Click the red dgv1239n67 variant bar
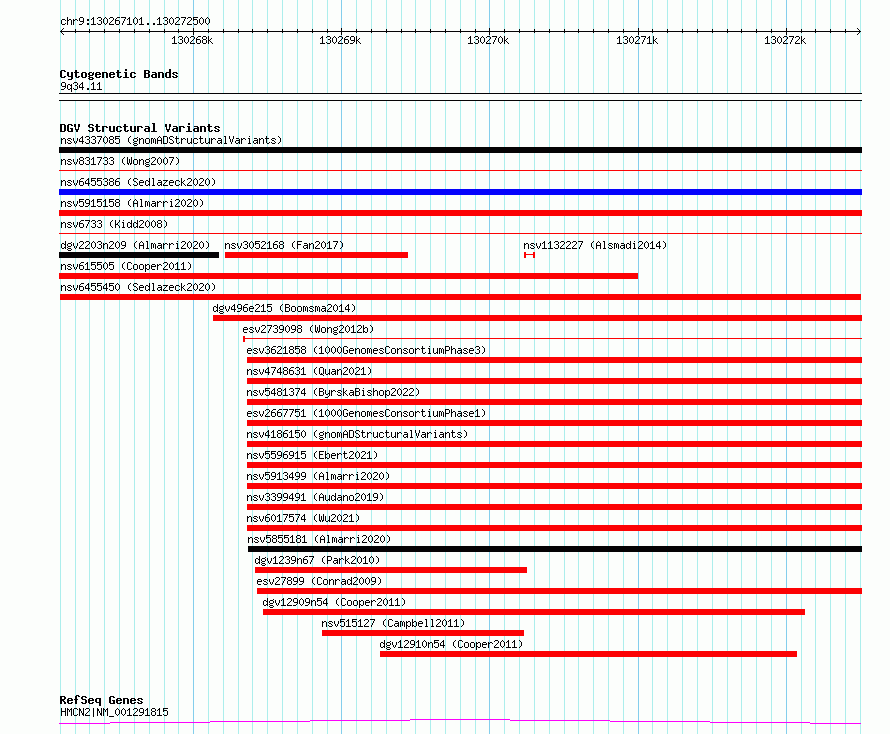The image size is (890, 734). point(391,570)
